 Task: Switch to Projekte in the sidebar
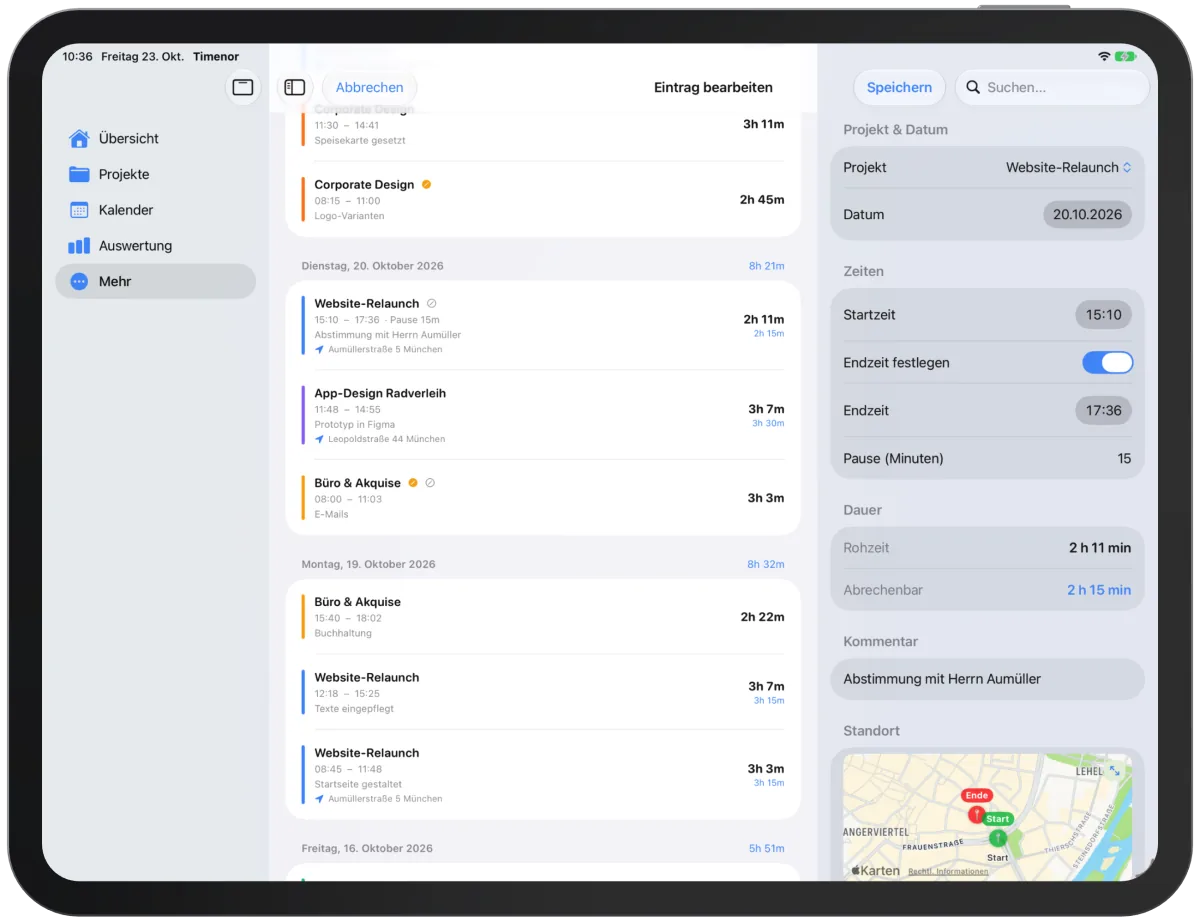(155, 174)
